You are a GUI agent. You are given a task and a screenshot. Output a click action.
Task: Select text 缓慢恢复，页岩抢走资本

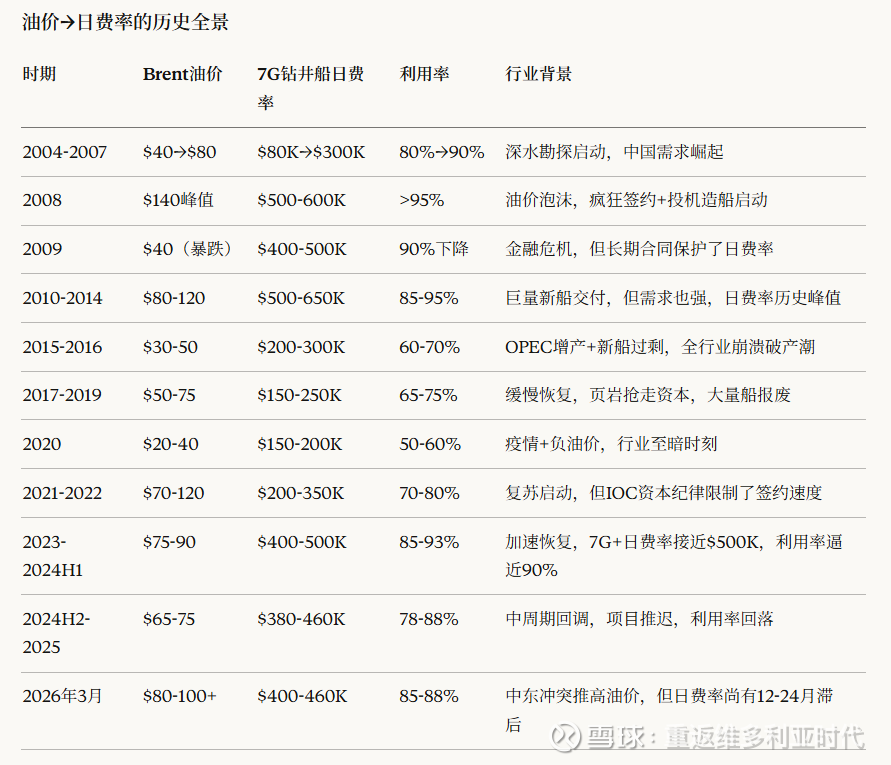pyautogui.click(x=597, y=395)
